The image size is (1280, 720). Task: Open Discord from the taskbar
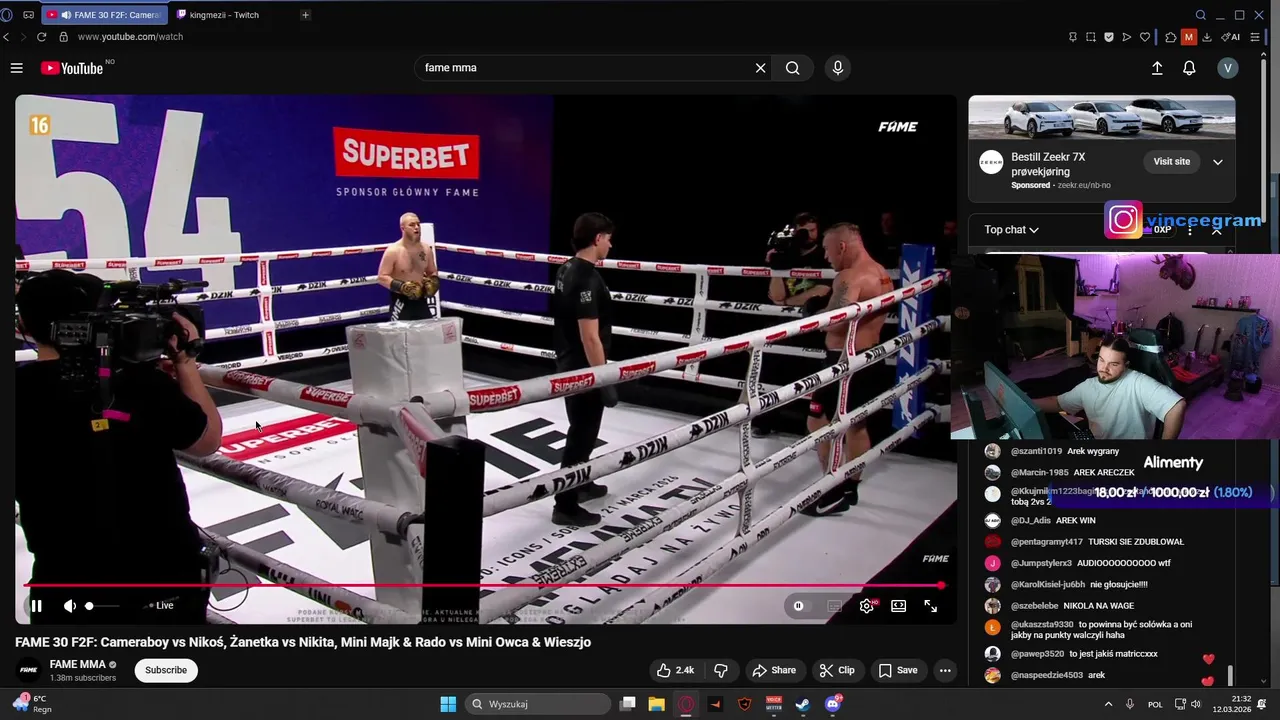click(833, 704)
